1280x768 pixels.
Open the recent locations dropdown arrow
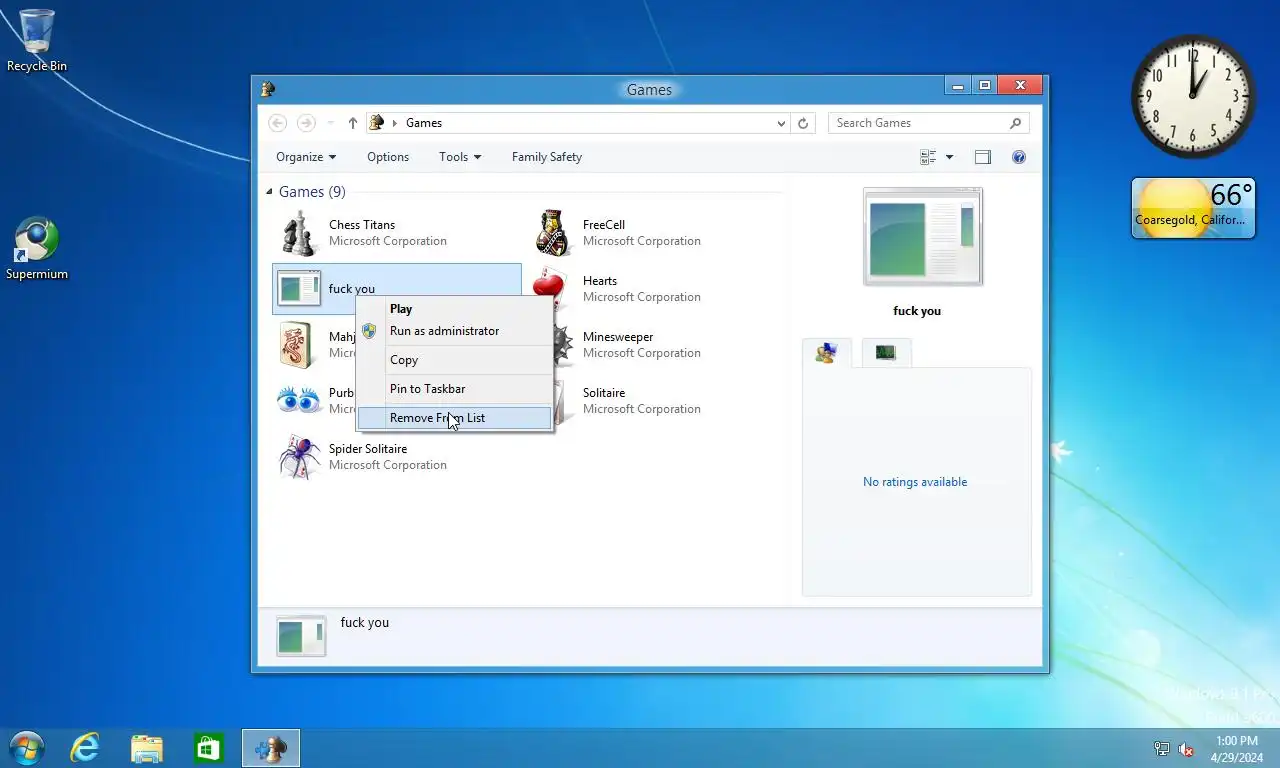[x=331, y=123]
